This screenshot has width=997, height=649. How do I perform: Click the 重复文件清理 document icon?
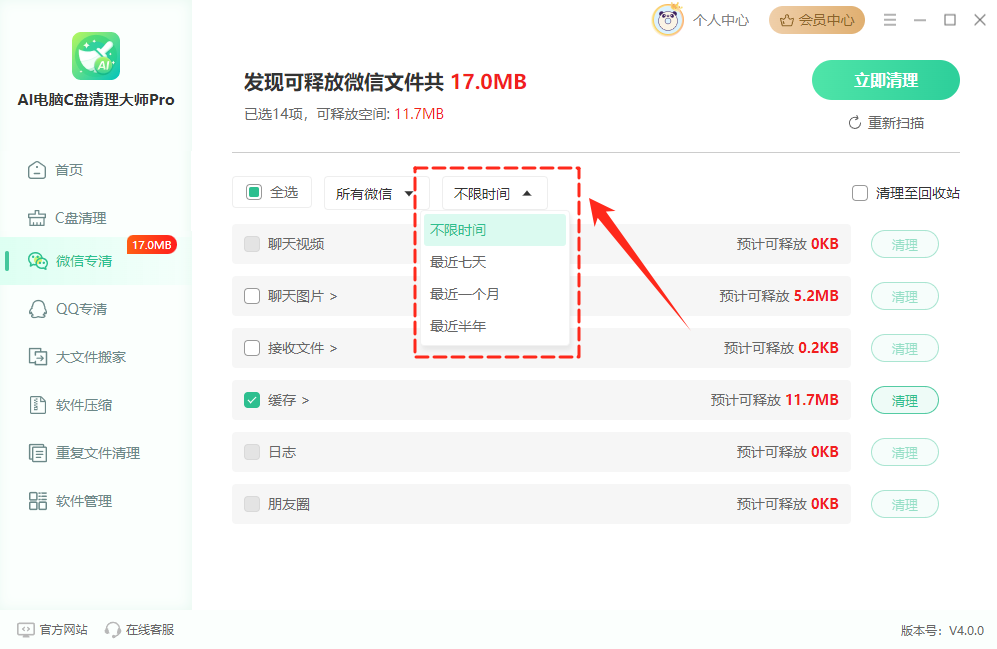(x=38, y=453)
